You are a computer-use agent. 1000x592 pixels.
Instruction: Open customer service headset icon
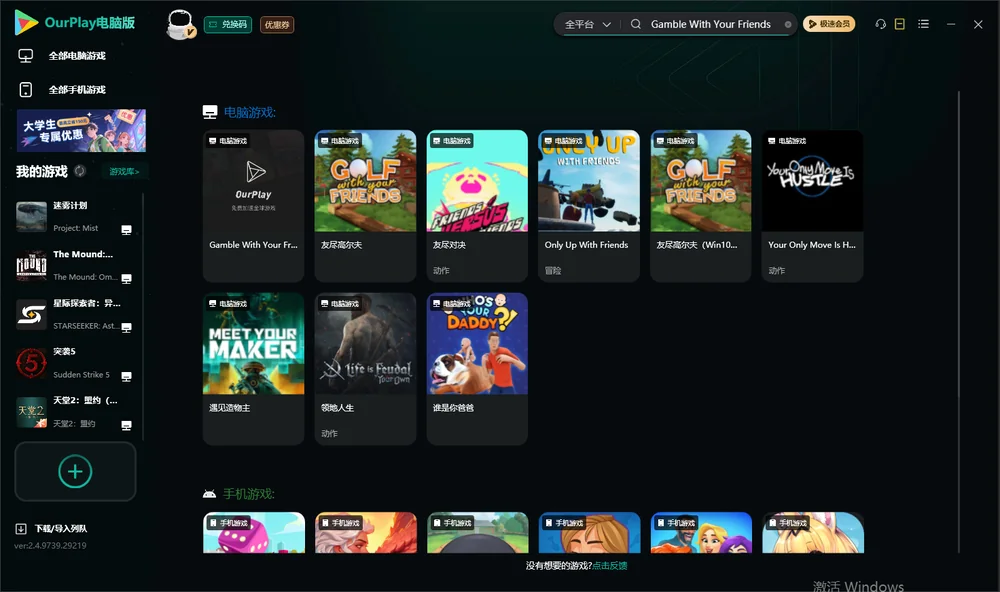881,24
